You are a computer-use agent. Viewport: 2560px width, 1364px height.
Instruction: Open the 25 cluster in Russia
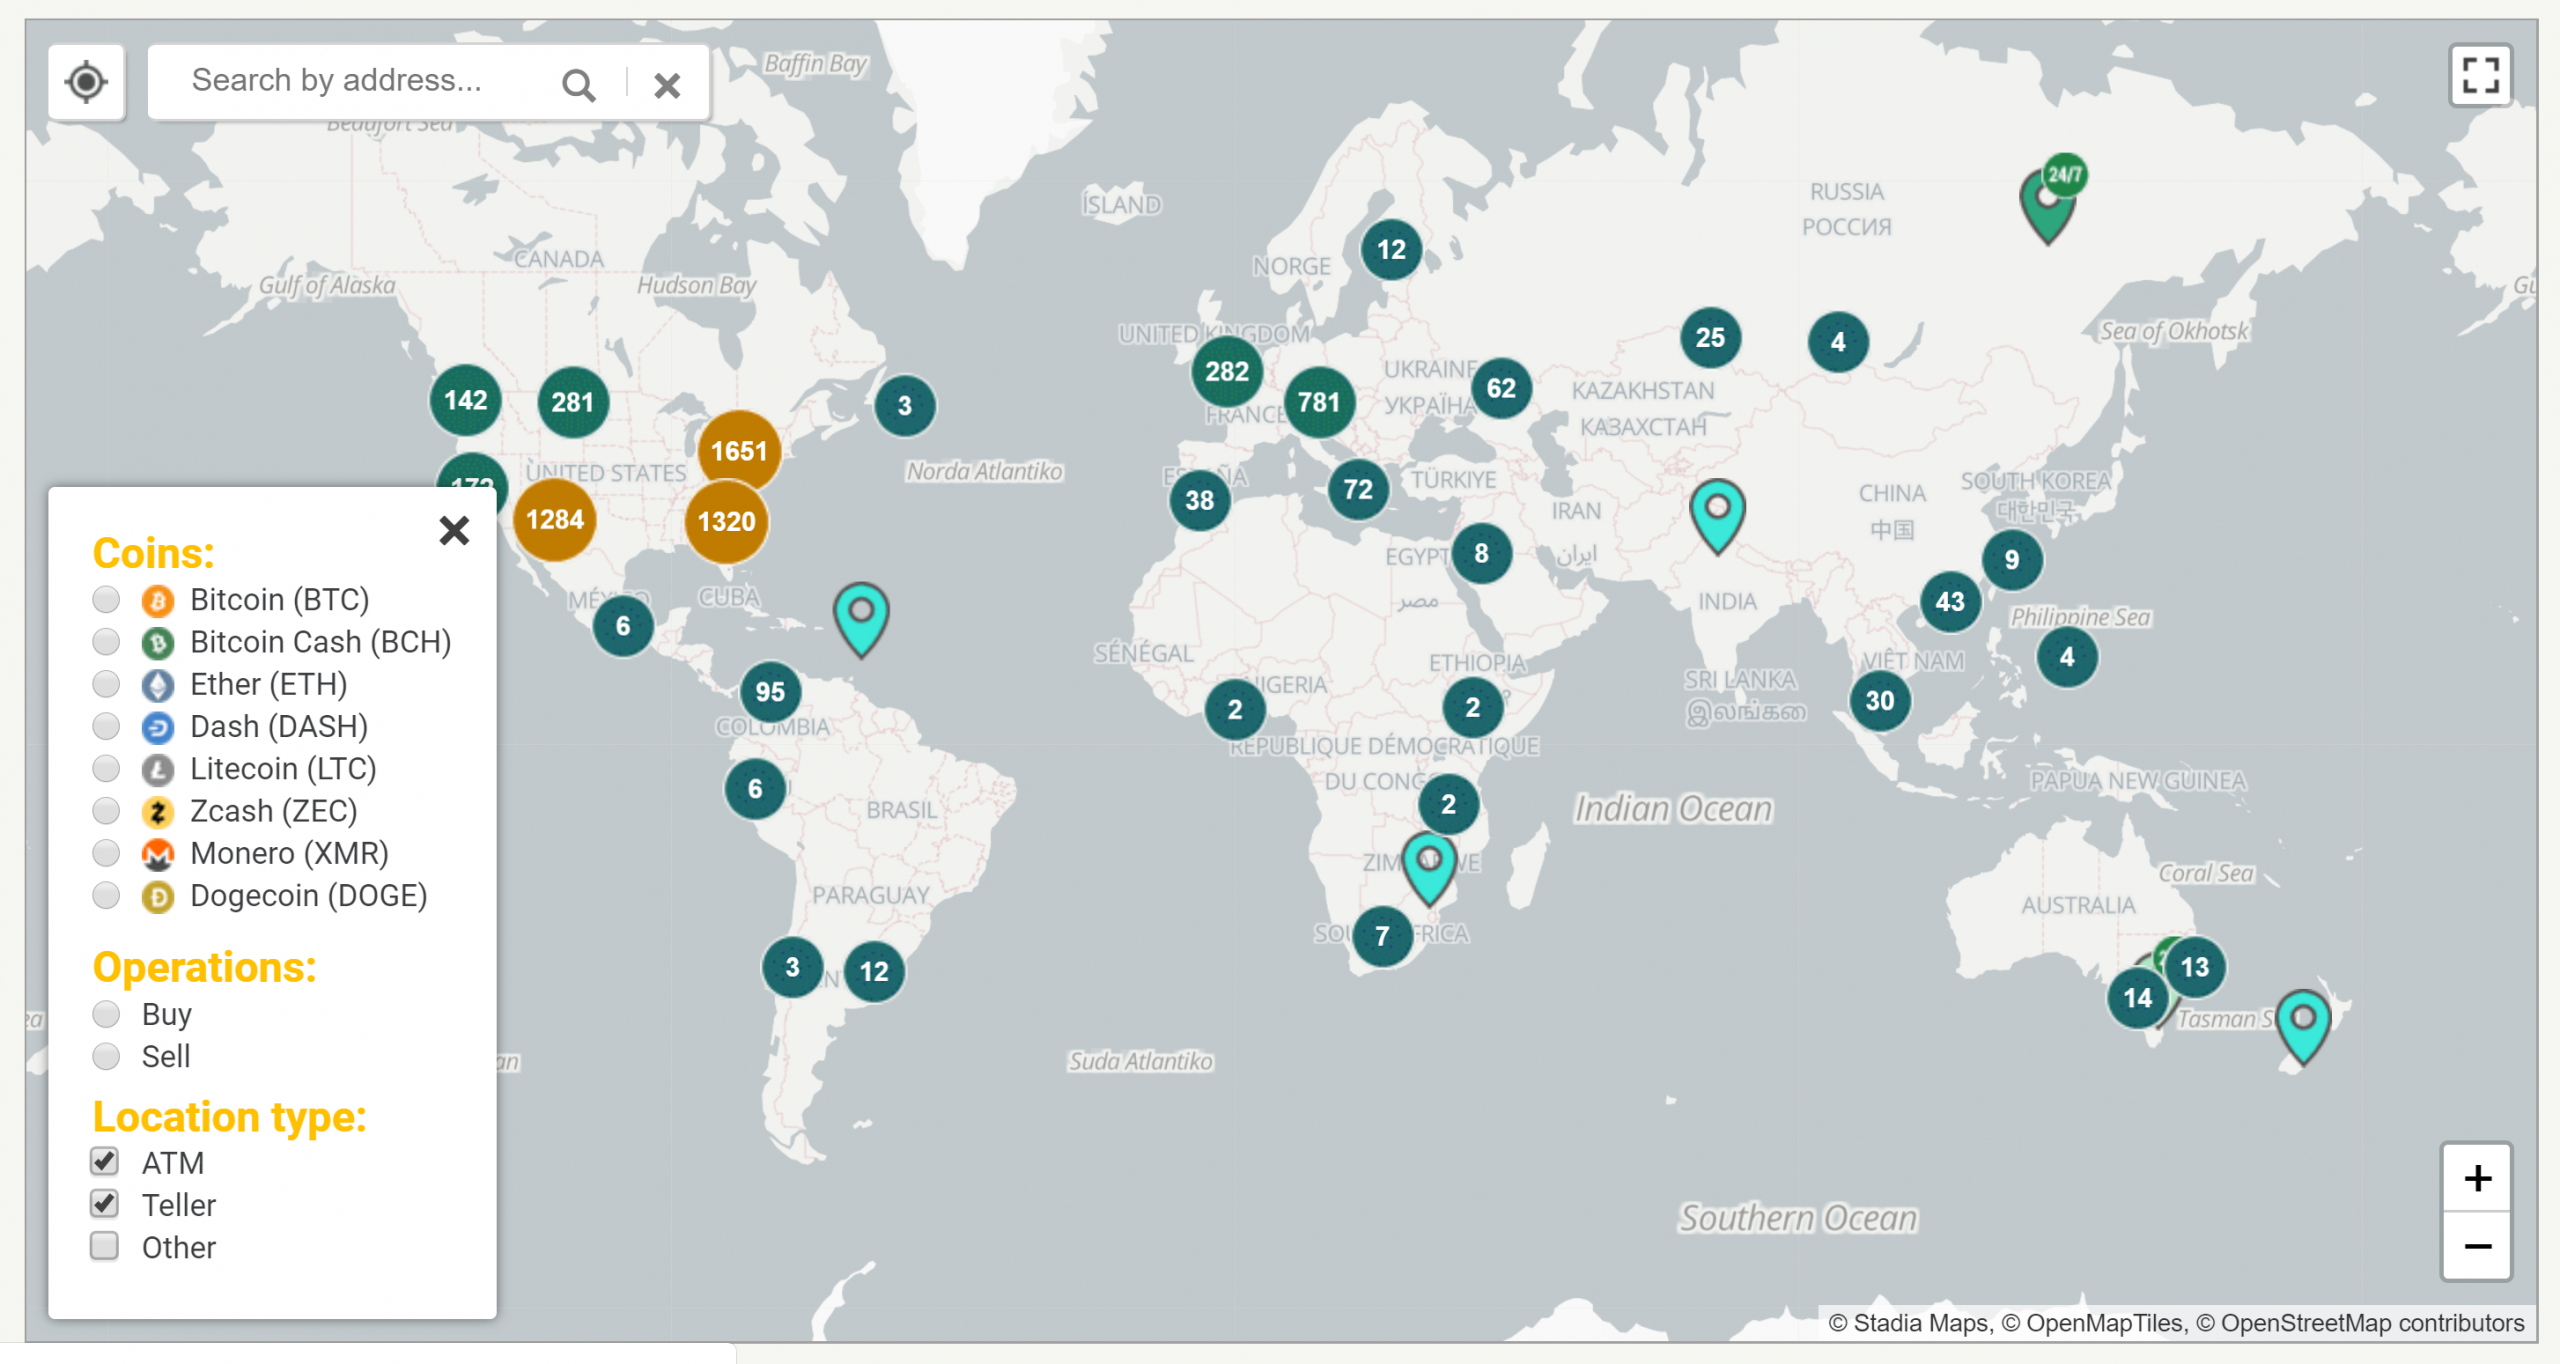pyautogui.click(x=1710, y=337)
